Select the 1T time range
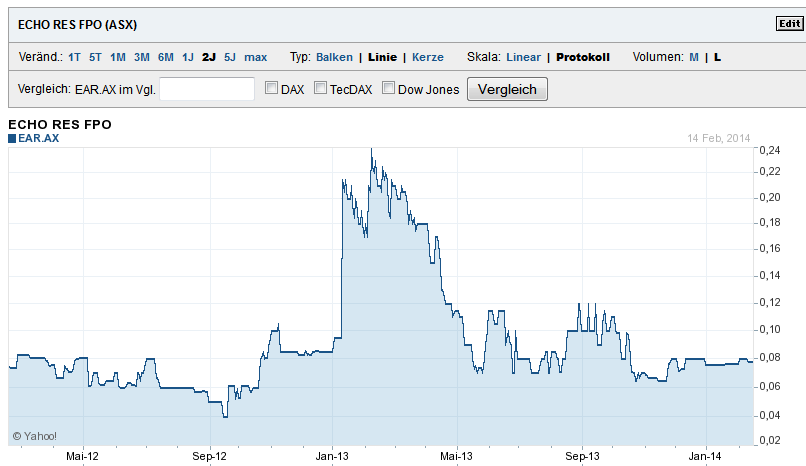806x466 pixels. click(x=75, y=57)
